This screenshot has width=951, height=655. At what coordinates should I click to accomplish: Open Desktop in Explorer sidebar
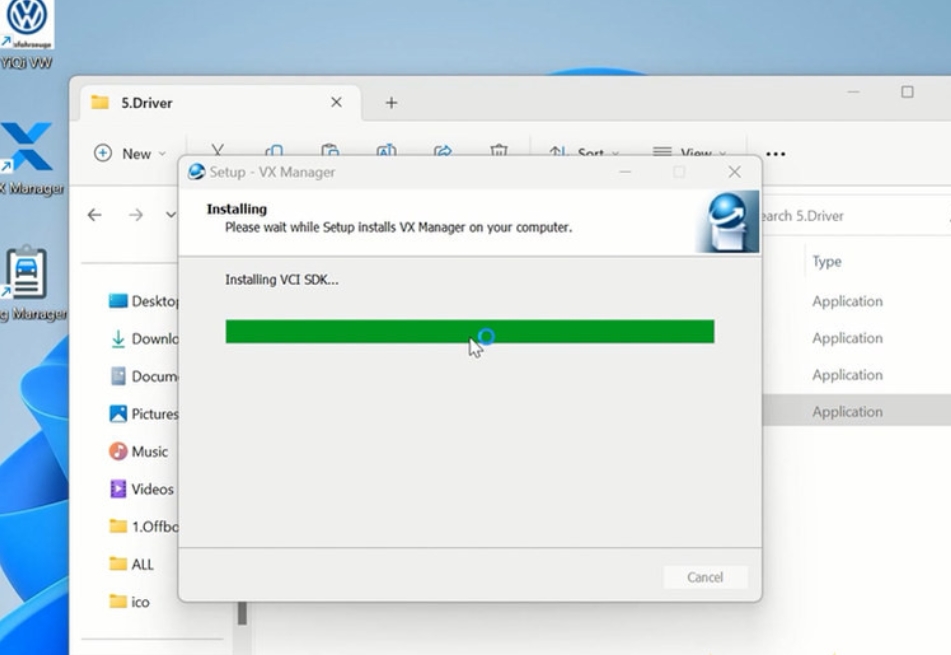tap(143, 301)
